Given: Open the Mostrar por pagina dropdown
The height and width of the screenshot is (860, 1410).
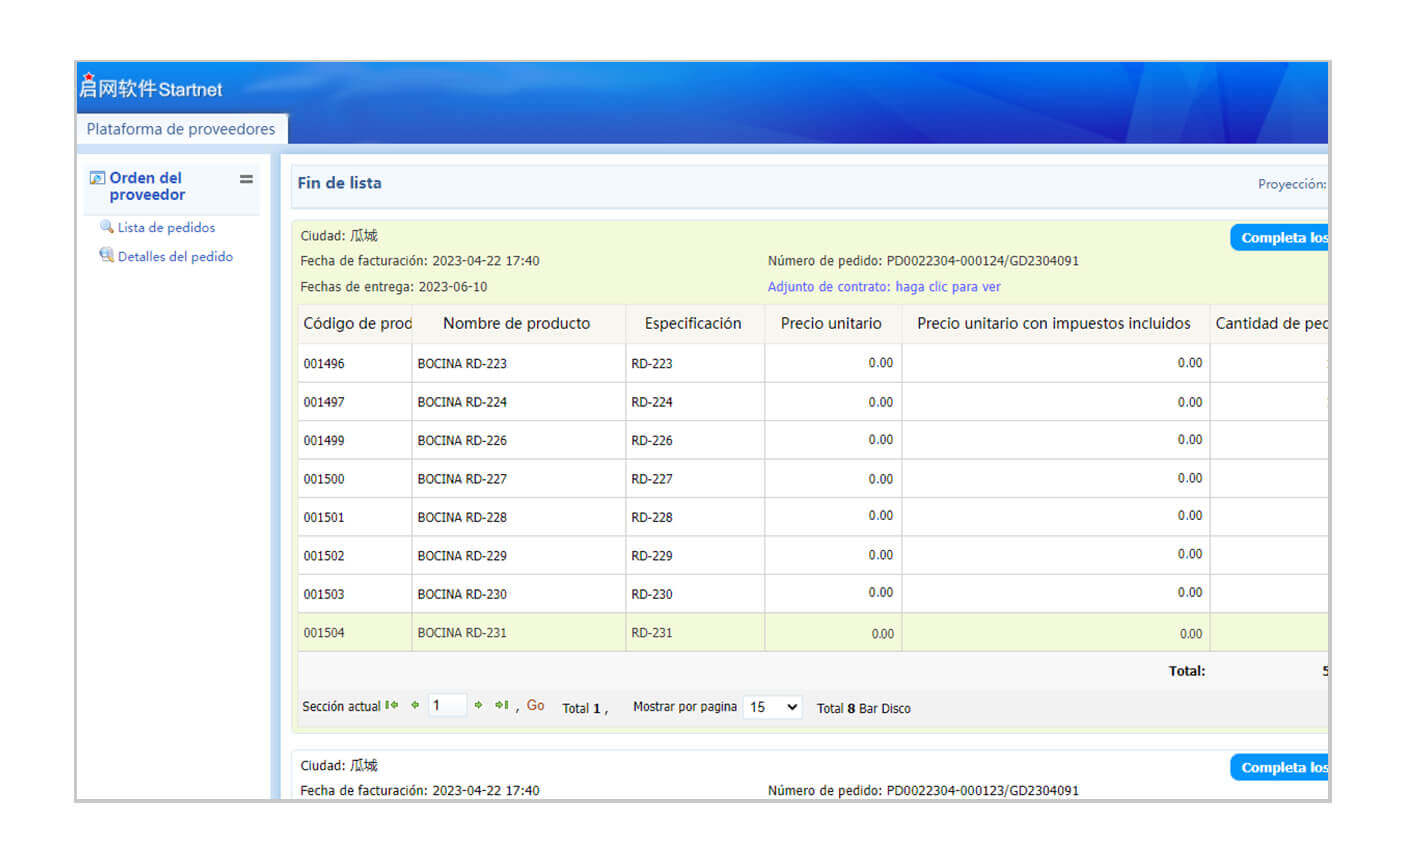Looking at the screenshot, I should tap(773, 708).
